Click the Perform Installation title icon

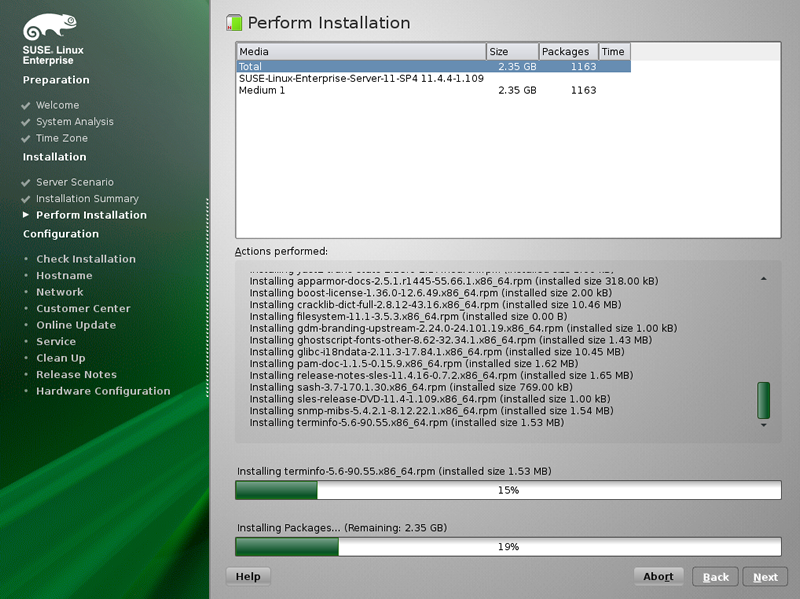click(x=234, y=22)
